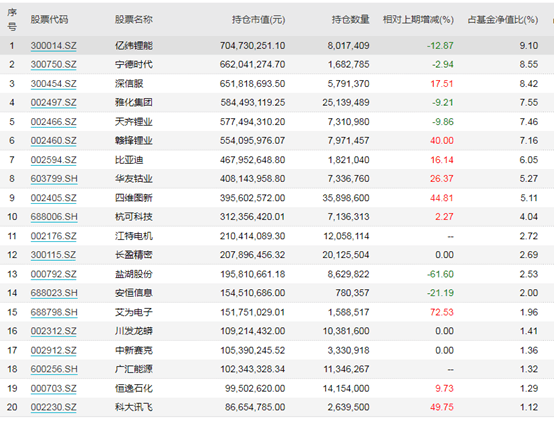
Task: Open stock code link 000703.SZ
Action: pos(53,389)
